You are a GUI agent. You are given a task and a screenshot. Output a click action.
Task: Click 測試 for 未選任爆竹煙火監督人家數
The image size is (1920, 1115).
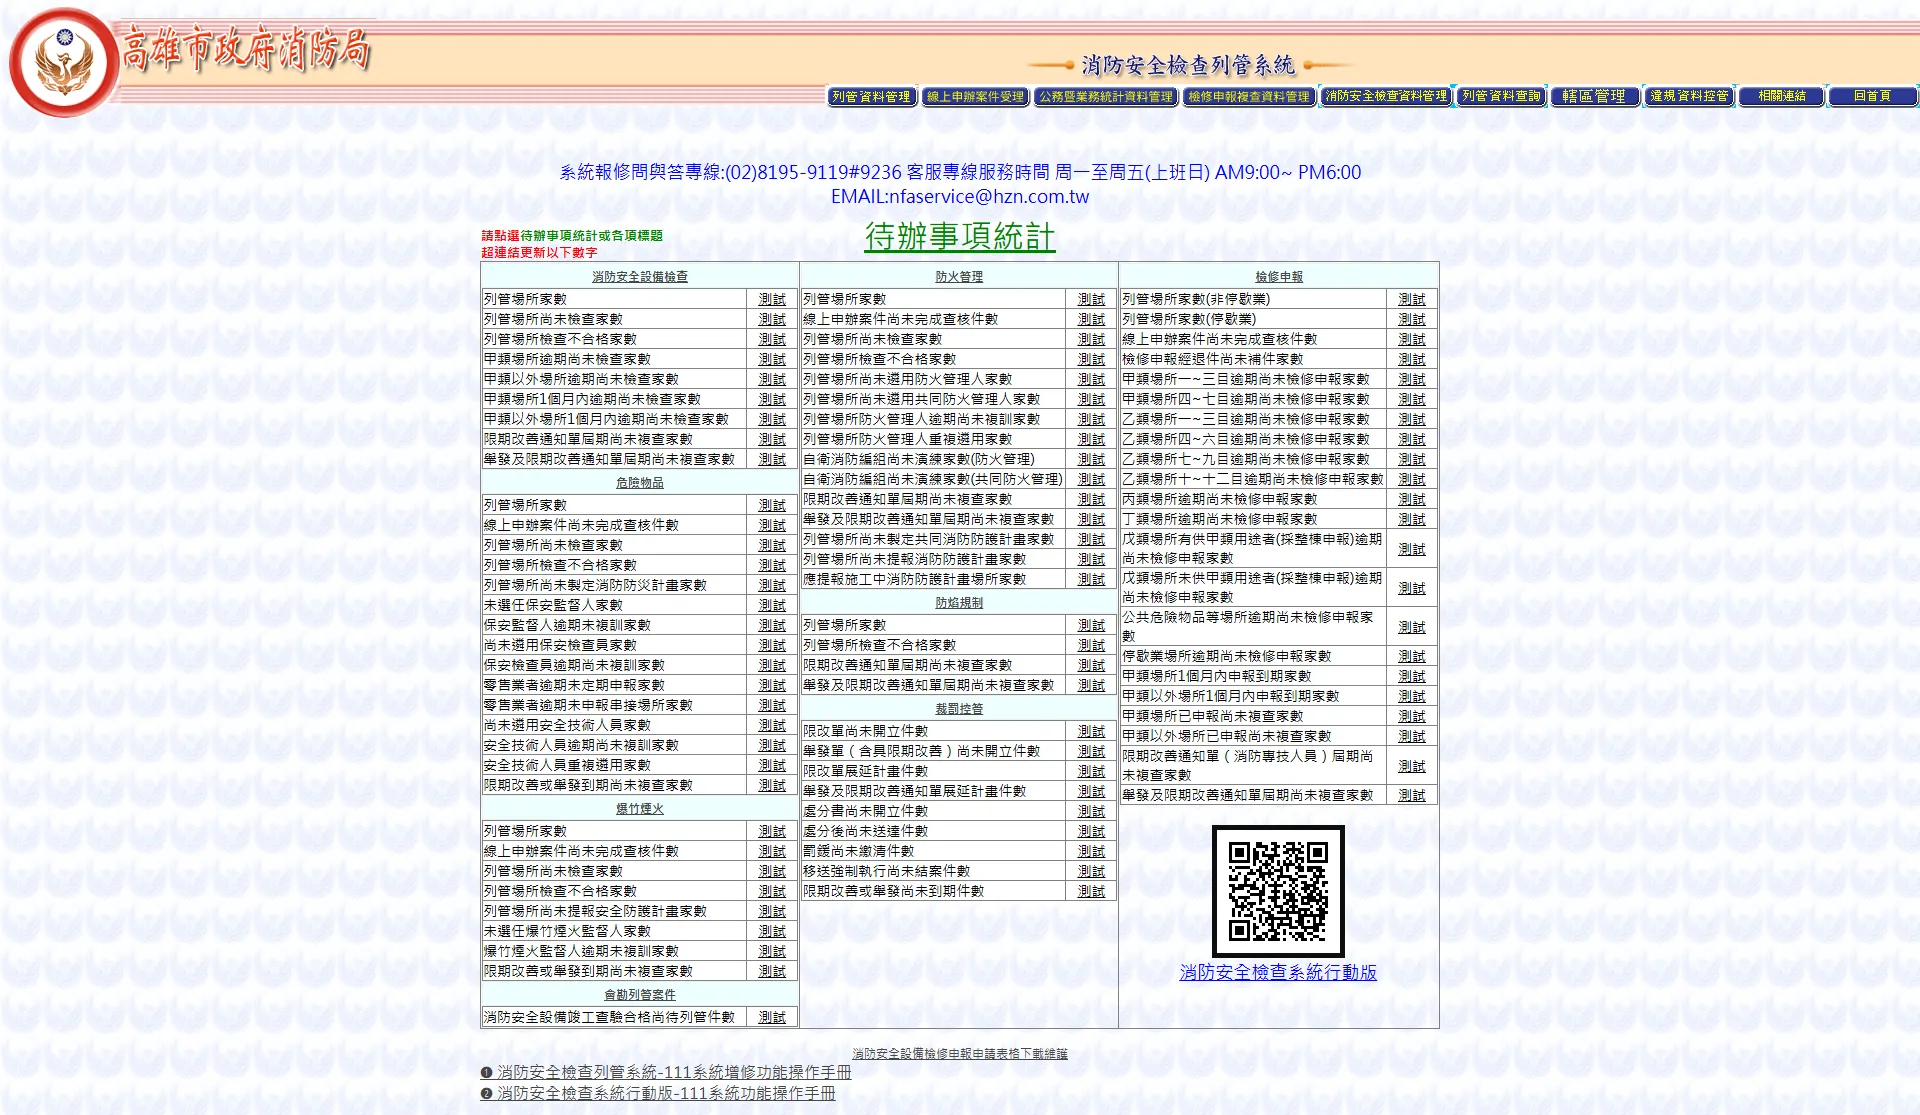[772, 931]
